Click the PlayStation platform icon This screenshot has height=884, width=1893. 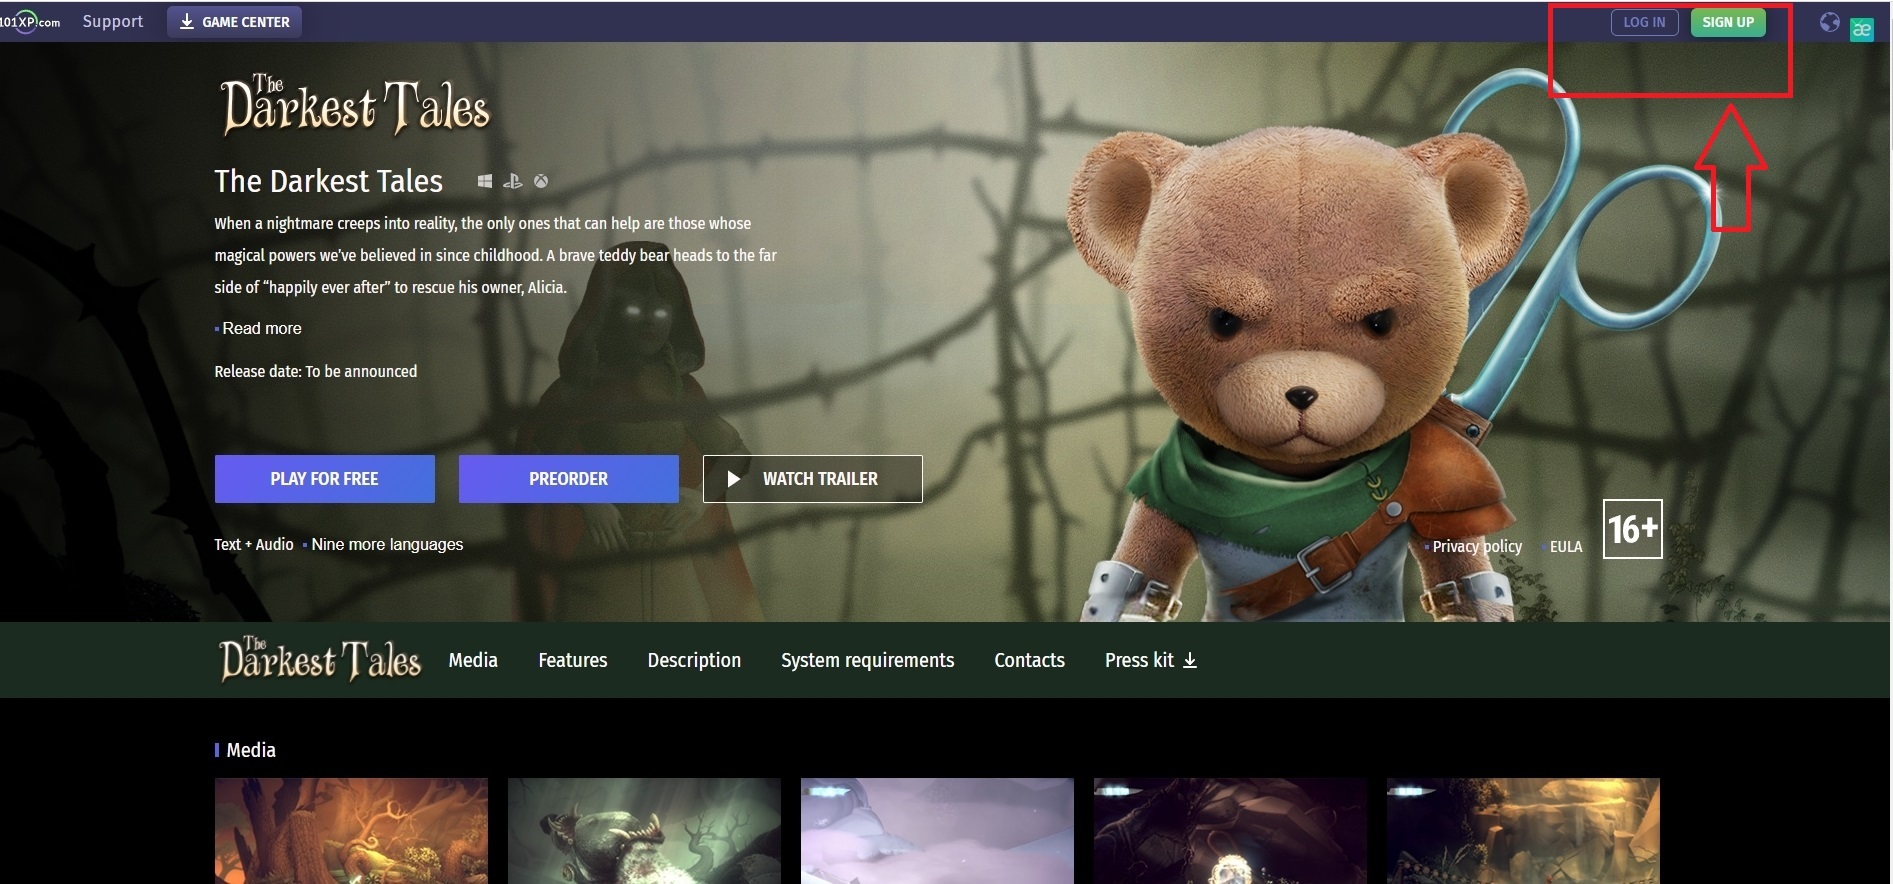coord(512,181)
